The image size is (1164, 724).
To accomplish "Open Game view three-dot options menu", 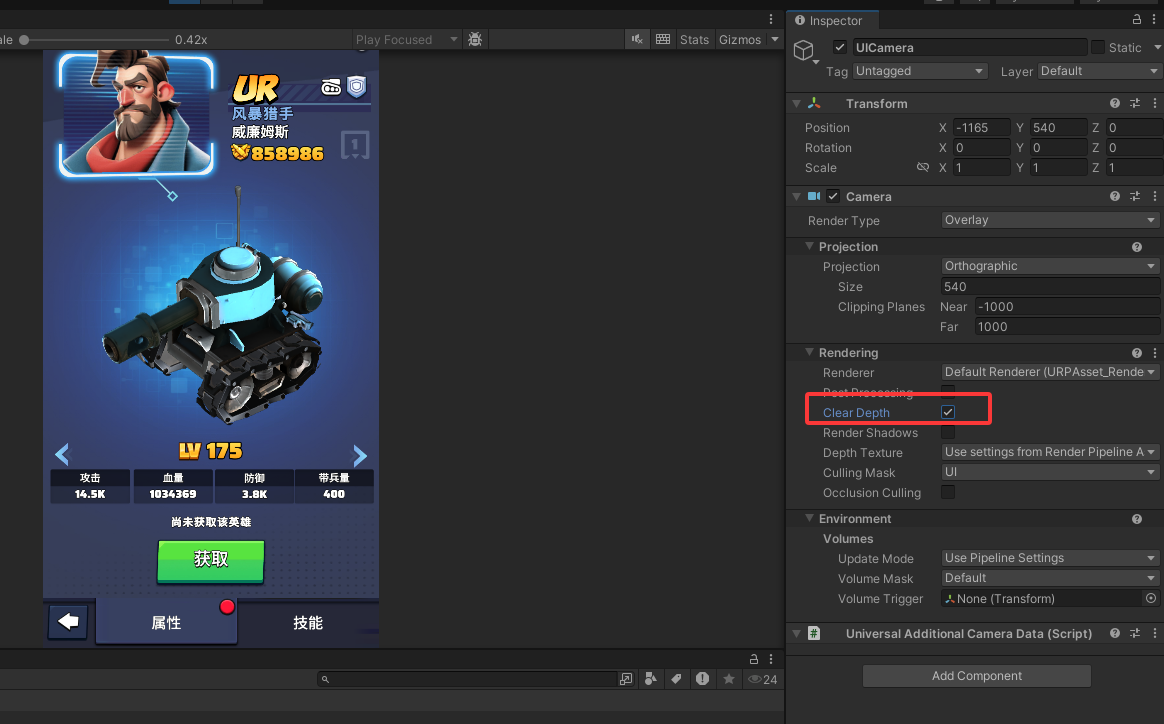I will 771,19.
